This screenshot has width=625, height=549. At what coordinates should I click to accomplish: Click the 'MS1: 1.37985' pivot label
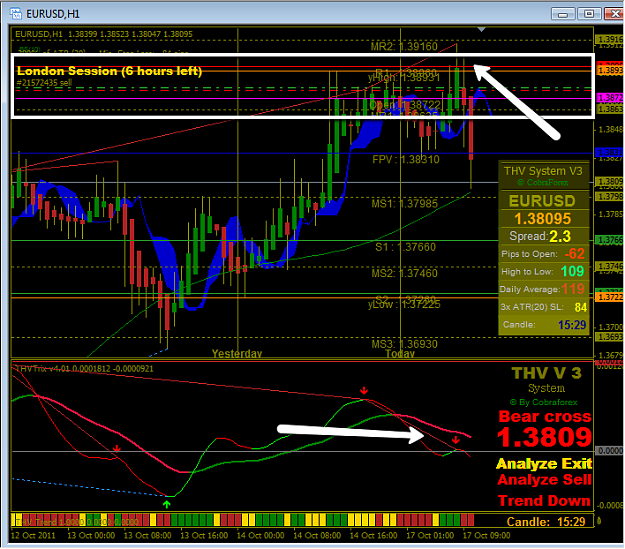[405, 204]
